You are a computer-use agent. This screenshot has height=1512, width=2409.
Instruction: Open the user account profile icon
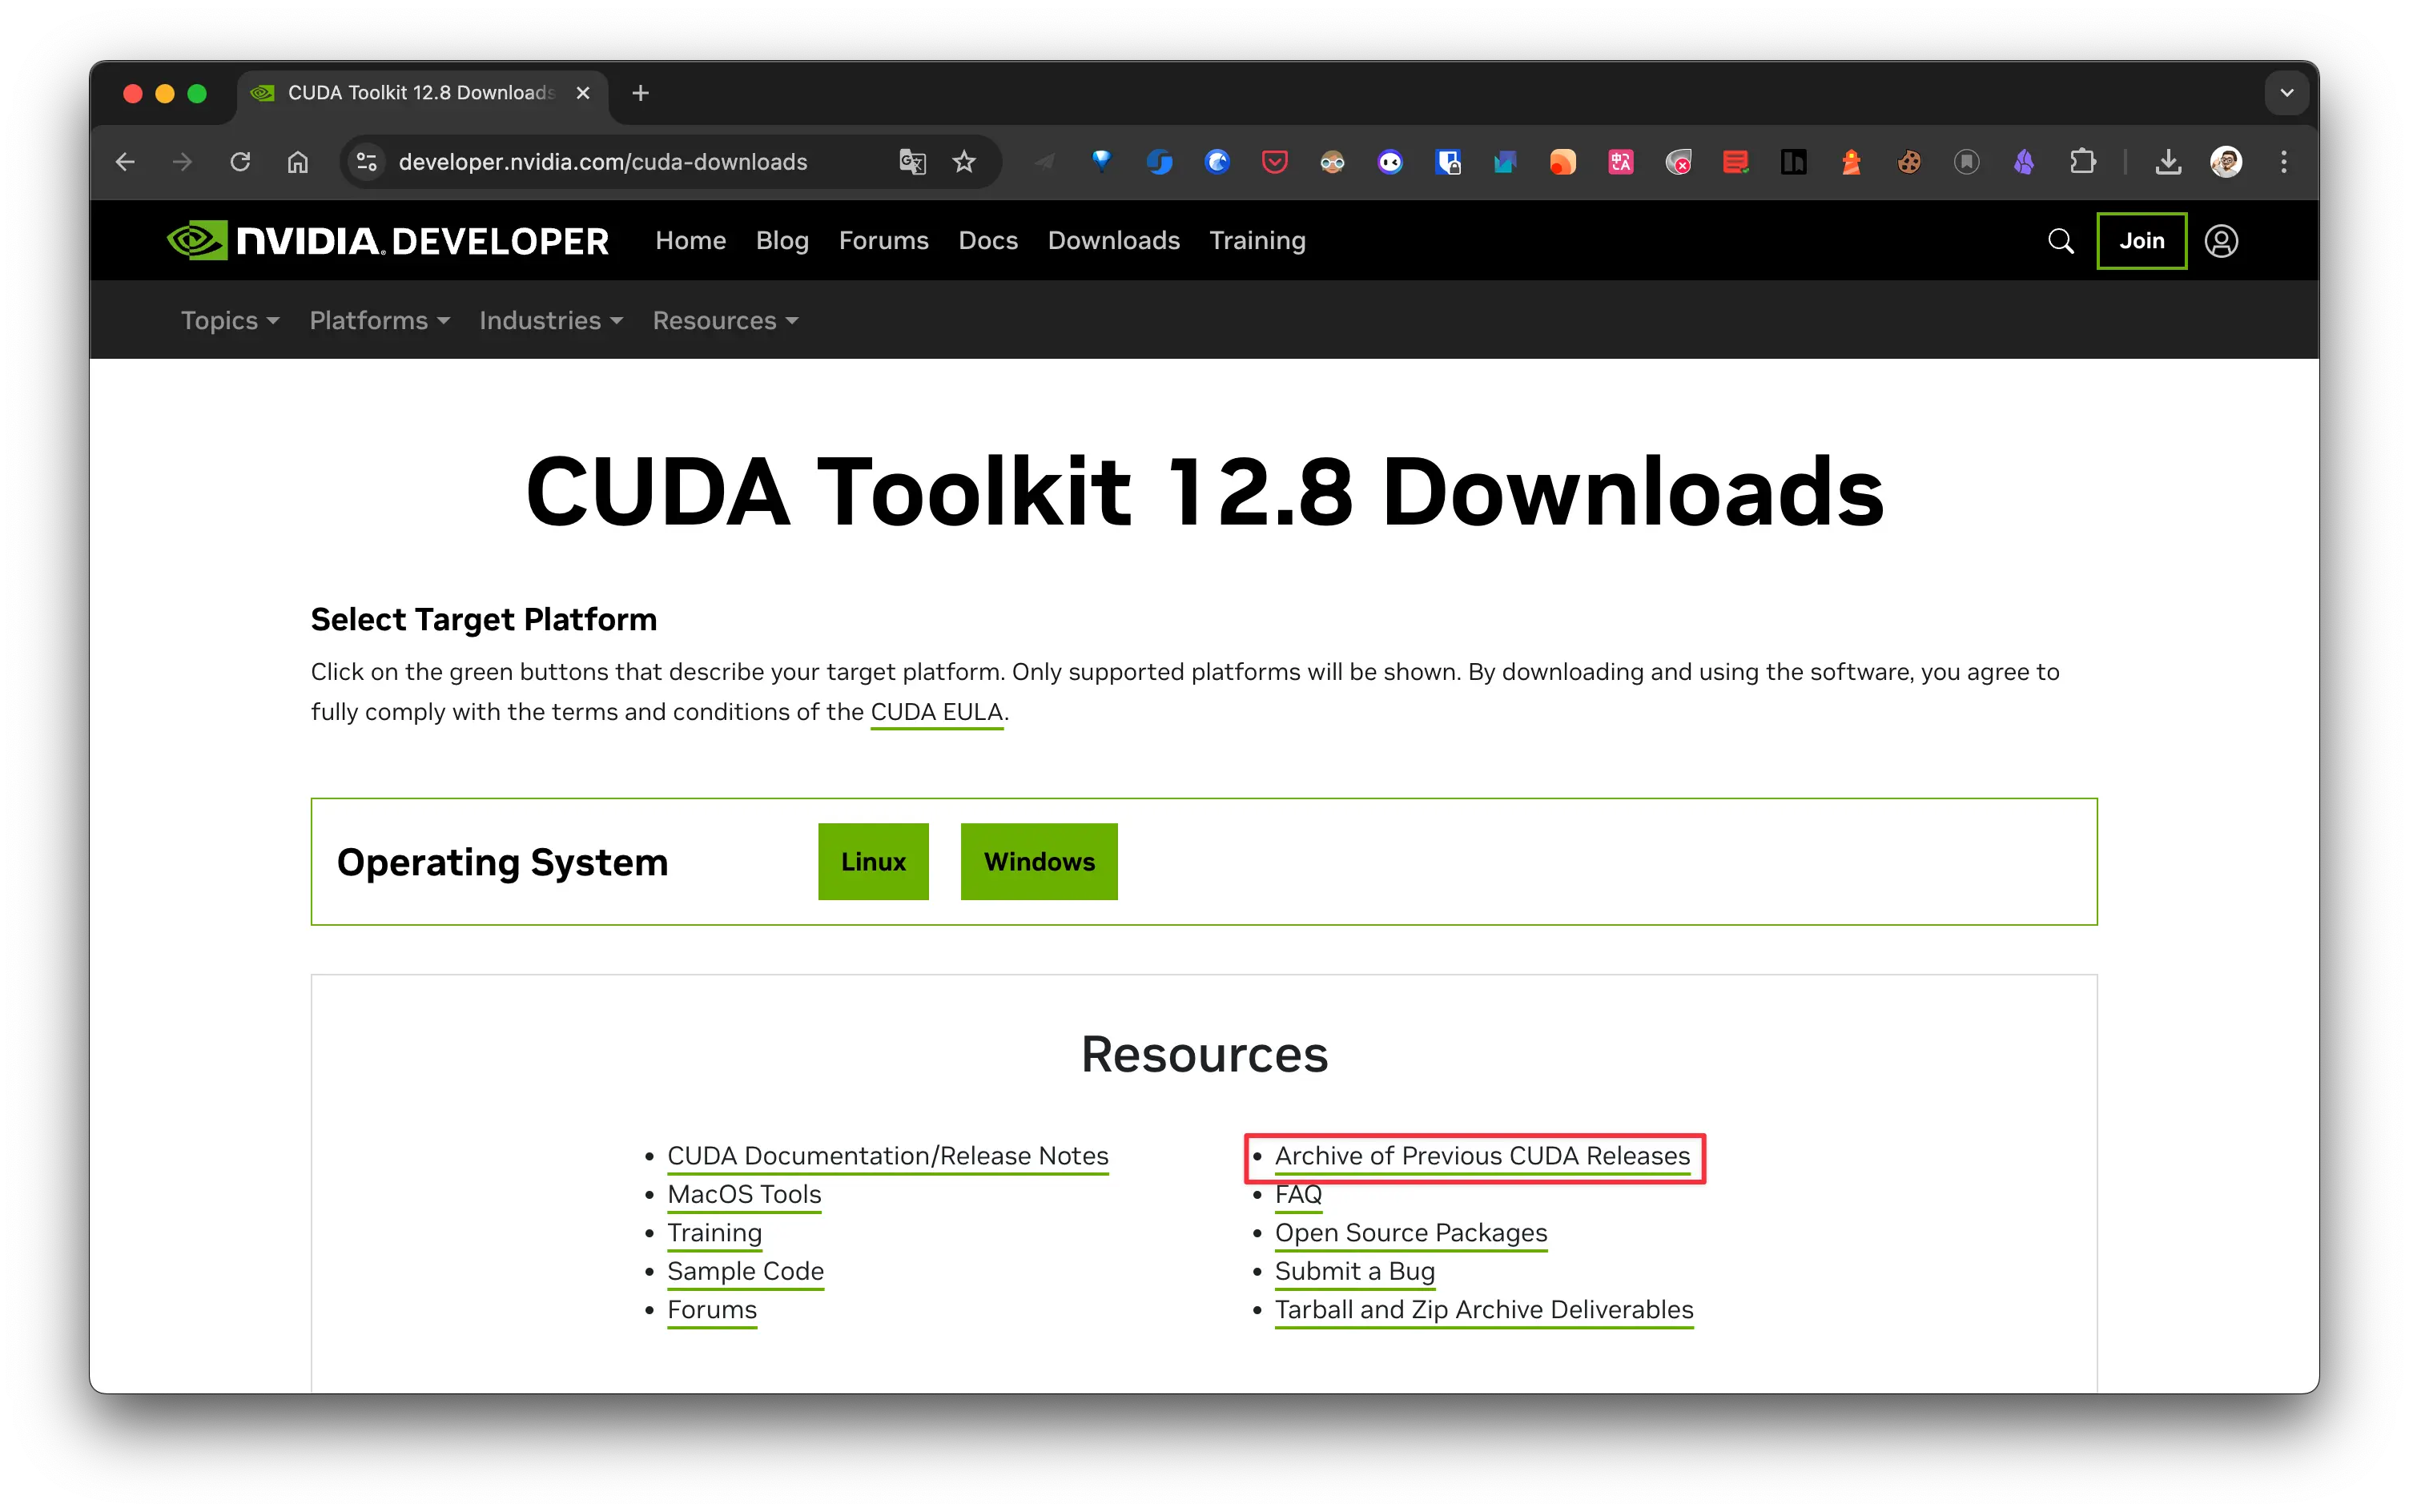click(2221, 241)
